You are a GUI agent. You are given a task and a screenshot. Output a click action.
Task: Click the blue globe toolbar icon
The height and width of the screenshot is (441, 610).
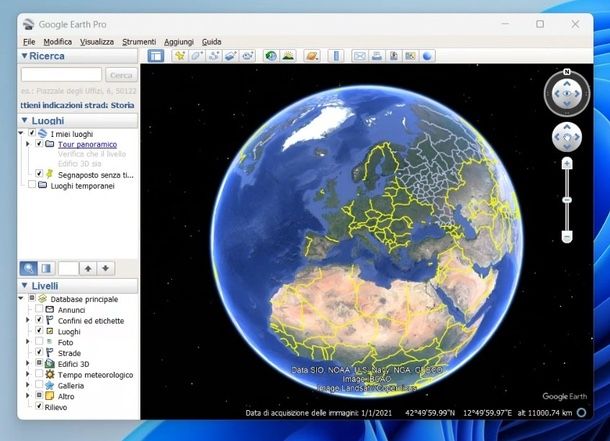(427, 56)
